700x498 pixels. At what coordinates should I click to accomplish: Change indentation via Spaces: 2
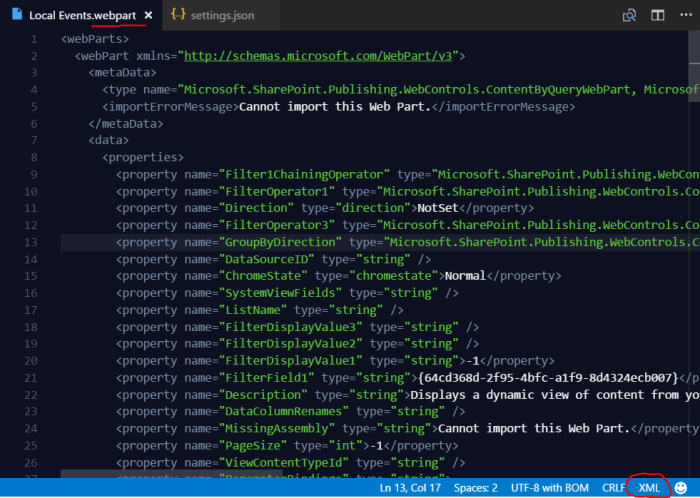coord(474,487)
